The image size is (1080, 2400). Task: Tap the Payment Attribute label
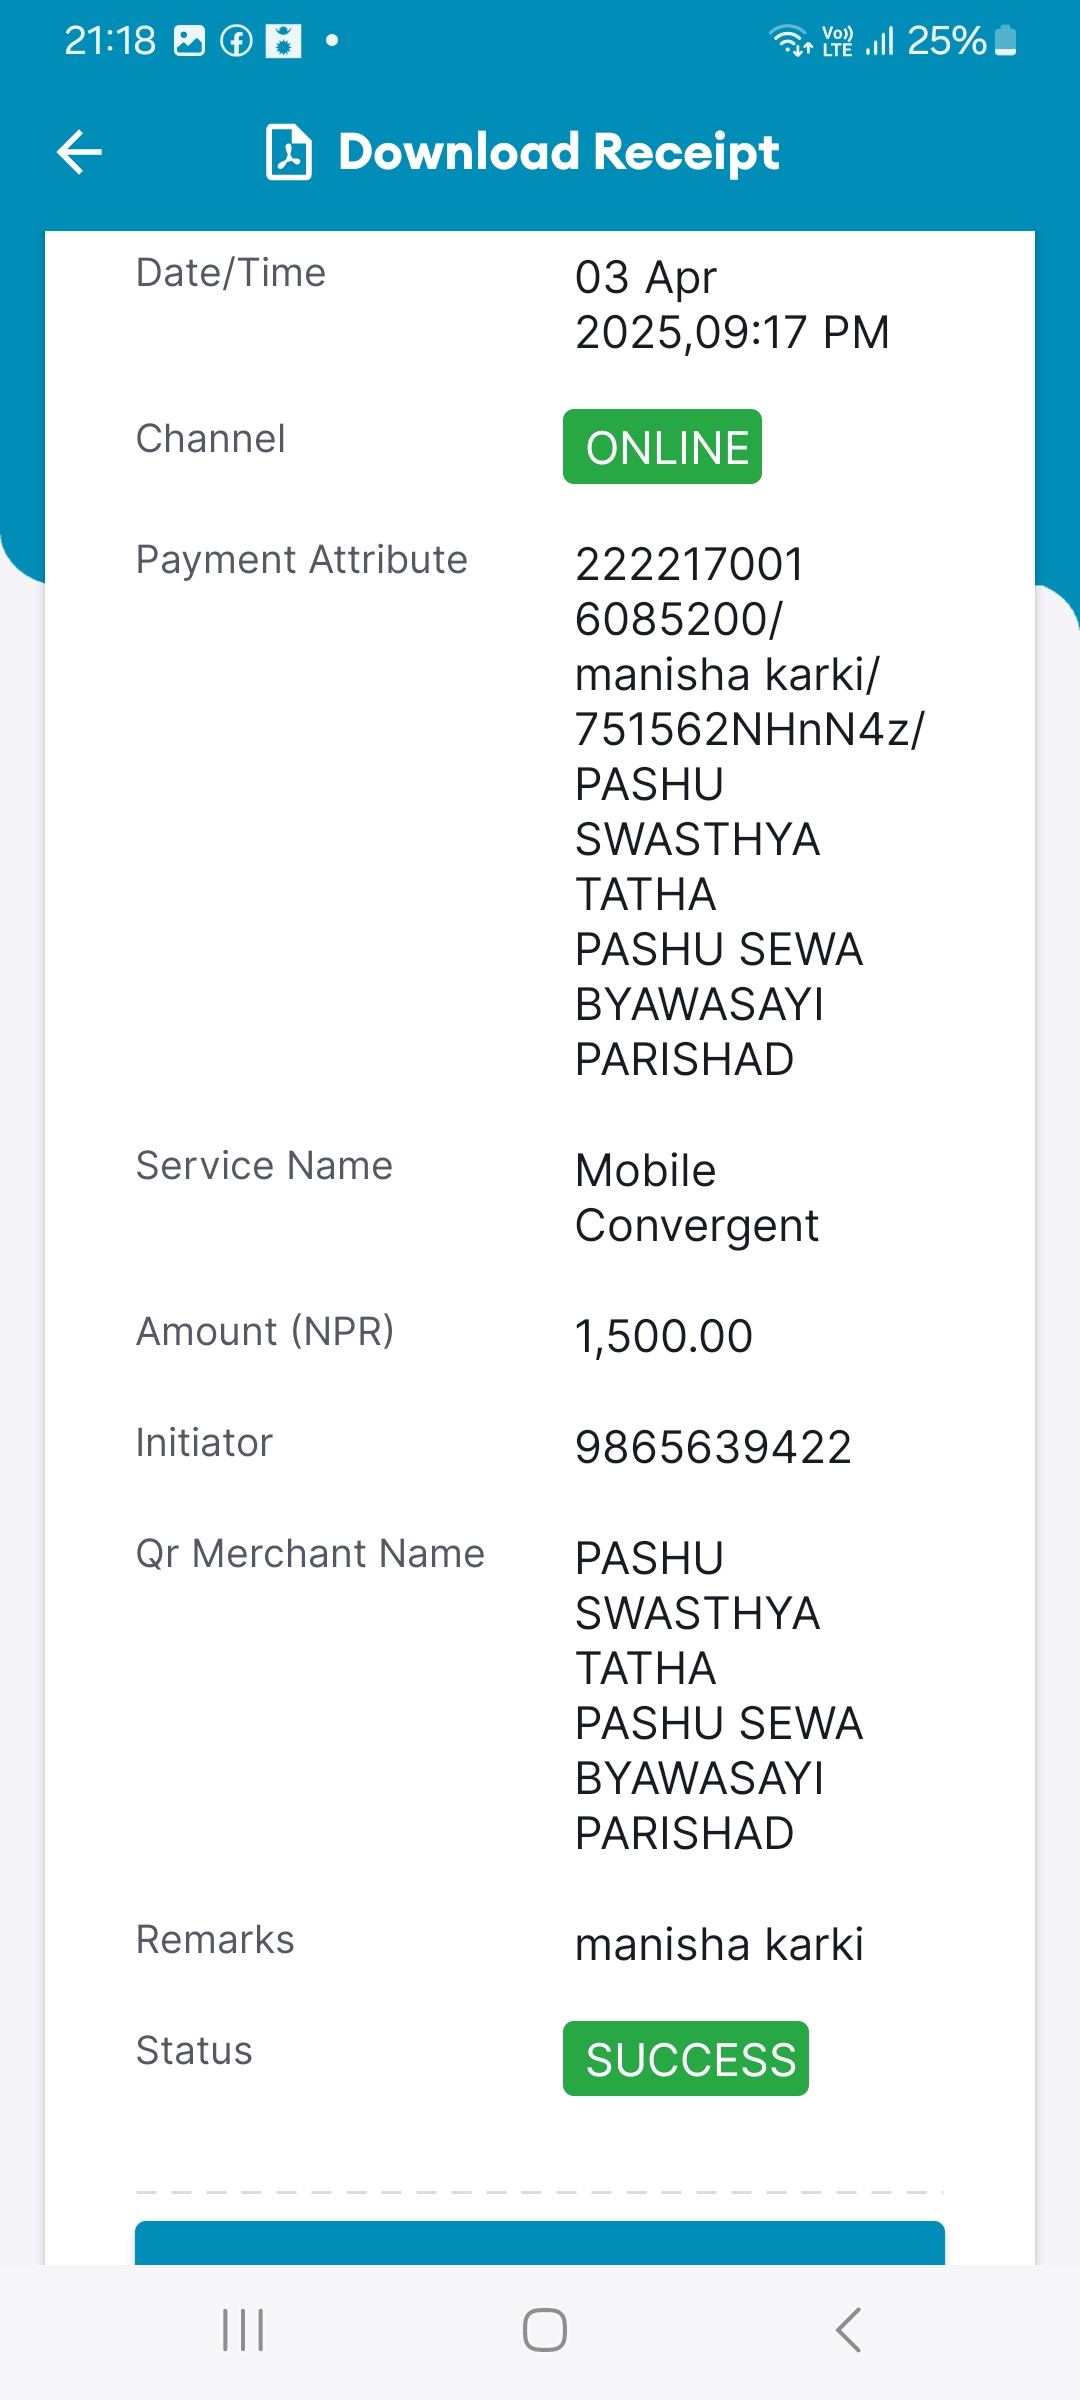coord(302,560)
